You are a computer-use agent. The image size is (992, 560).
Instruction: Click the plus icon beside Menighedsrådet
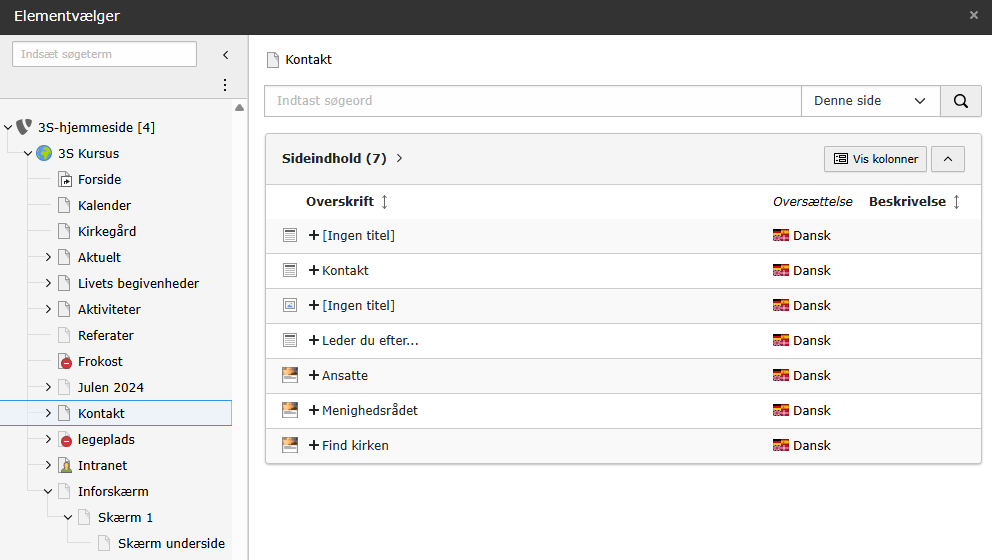pos(314,411)
